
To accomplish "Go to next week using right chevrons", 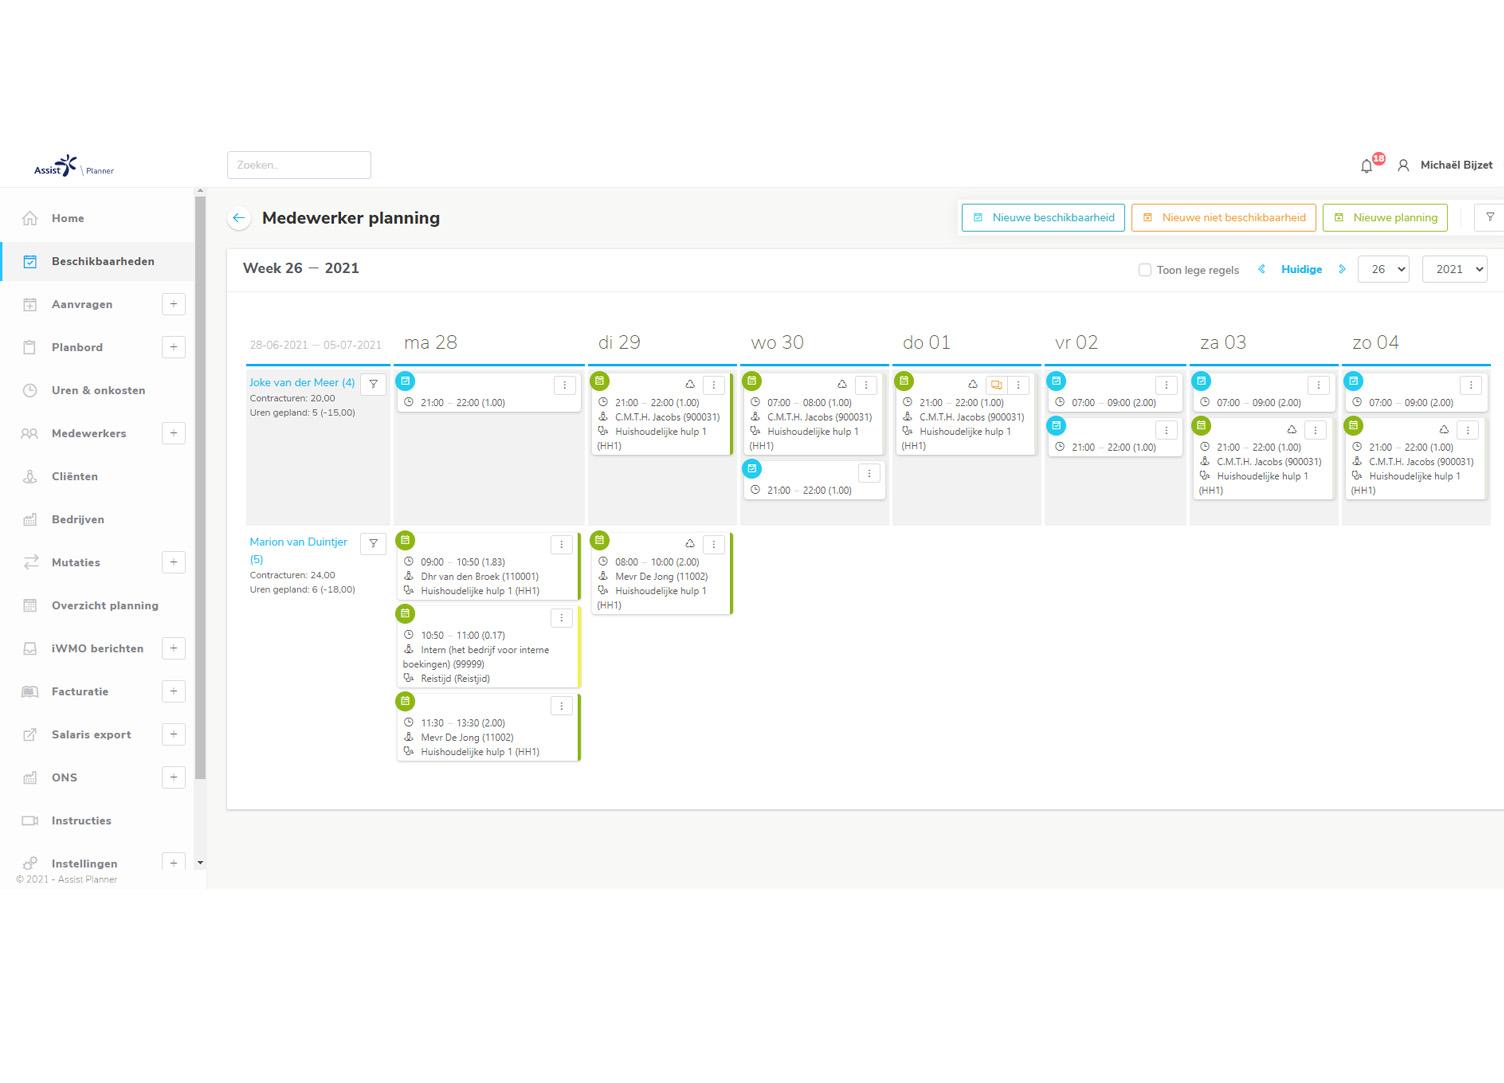I will pyautogui.click(x=1342, y=269).
